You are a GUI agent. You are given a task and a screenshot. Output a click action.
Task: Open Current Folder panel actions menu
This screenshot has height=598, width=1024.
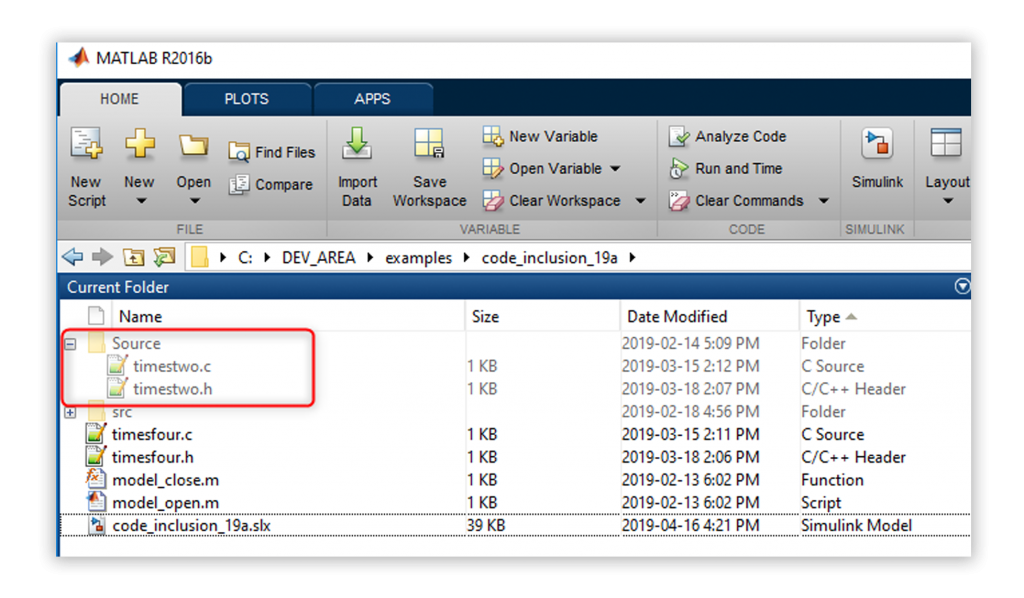(962, 287)
